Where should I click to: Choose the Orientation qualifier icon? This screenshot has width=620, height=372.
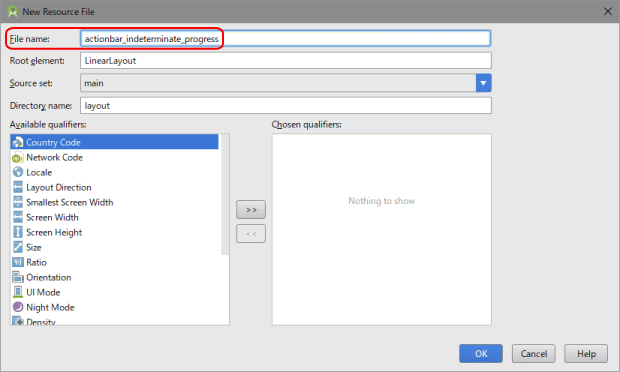pos(18,277)
